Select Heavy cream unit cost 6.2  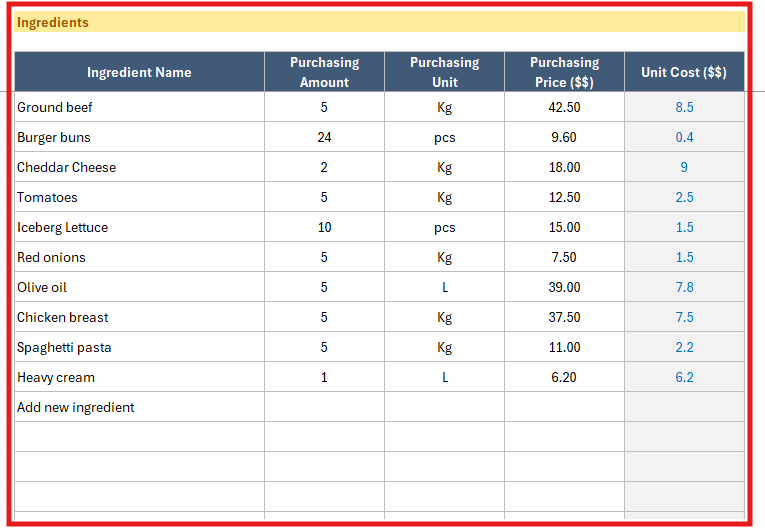(x=684, y=377)
